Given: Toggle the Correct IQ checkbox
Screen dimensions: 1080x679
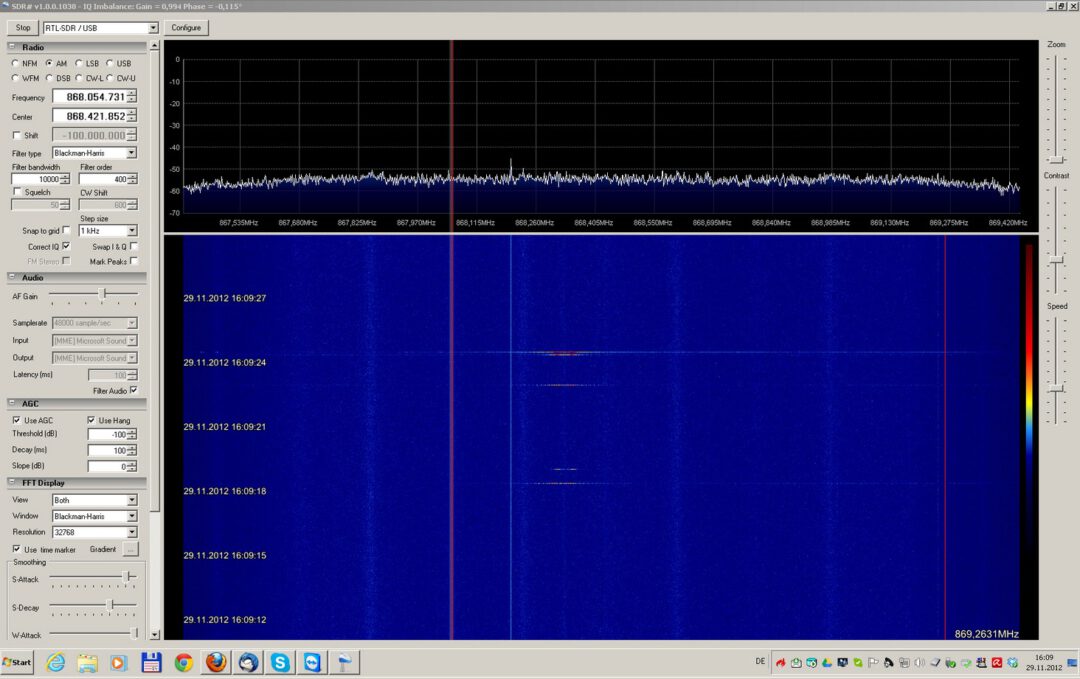Looking at the screenshot, I should tap(66, 246).
